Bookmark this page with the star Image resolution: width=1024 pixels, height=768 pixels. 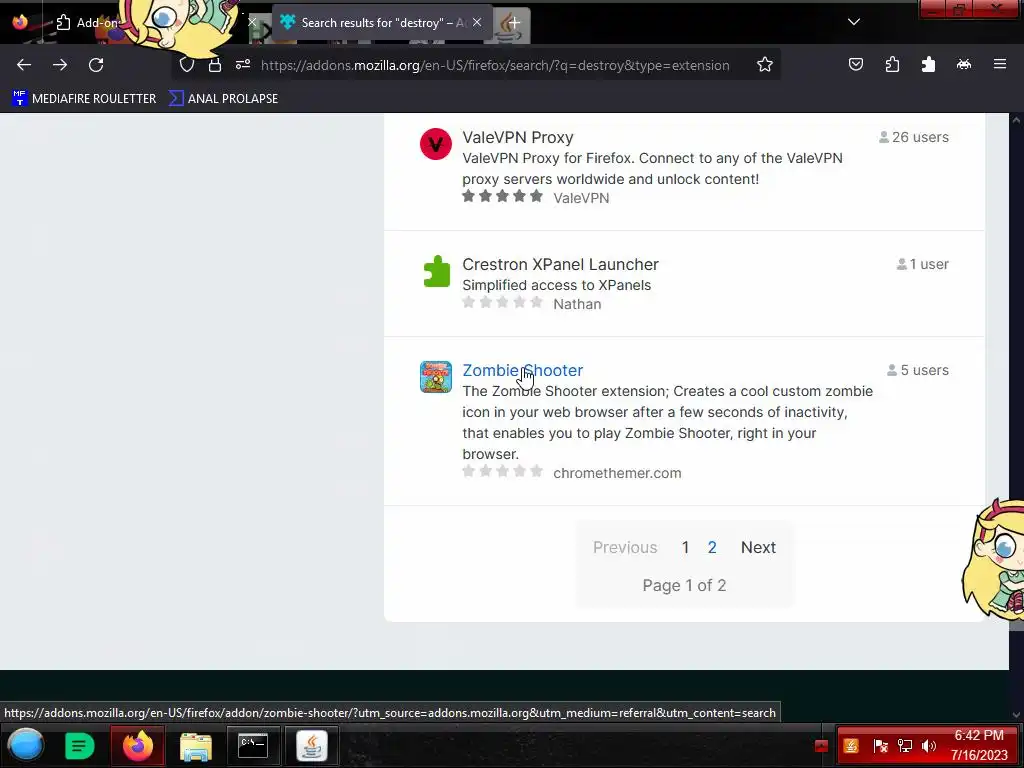(x=765, y=65)
